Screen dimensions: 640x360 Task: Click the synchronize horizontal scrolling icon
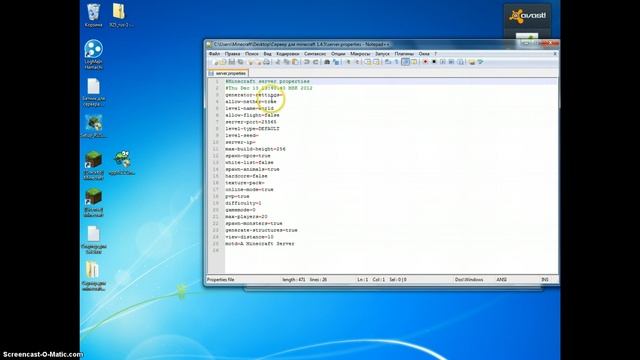(376, 62)
